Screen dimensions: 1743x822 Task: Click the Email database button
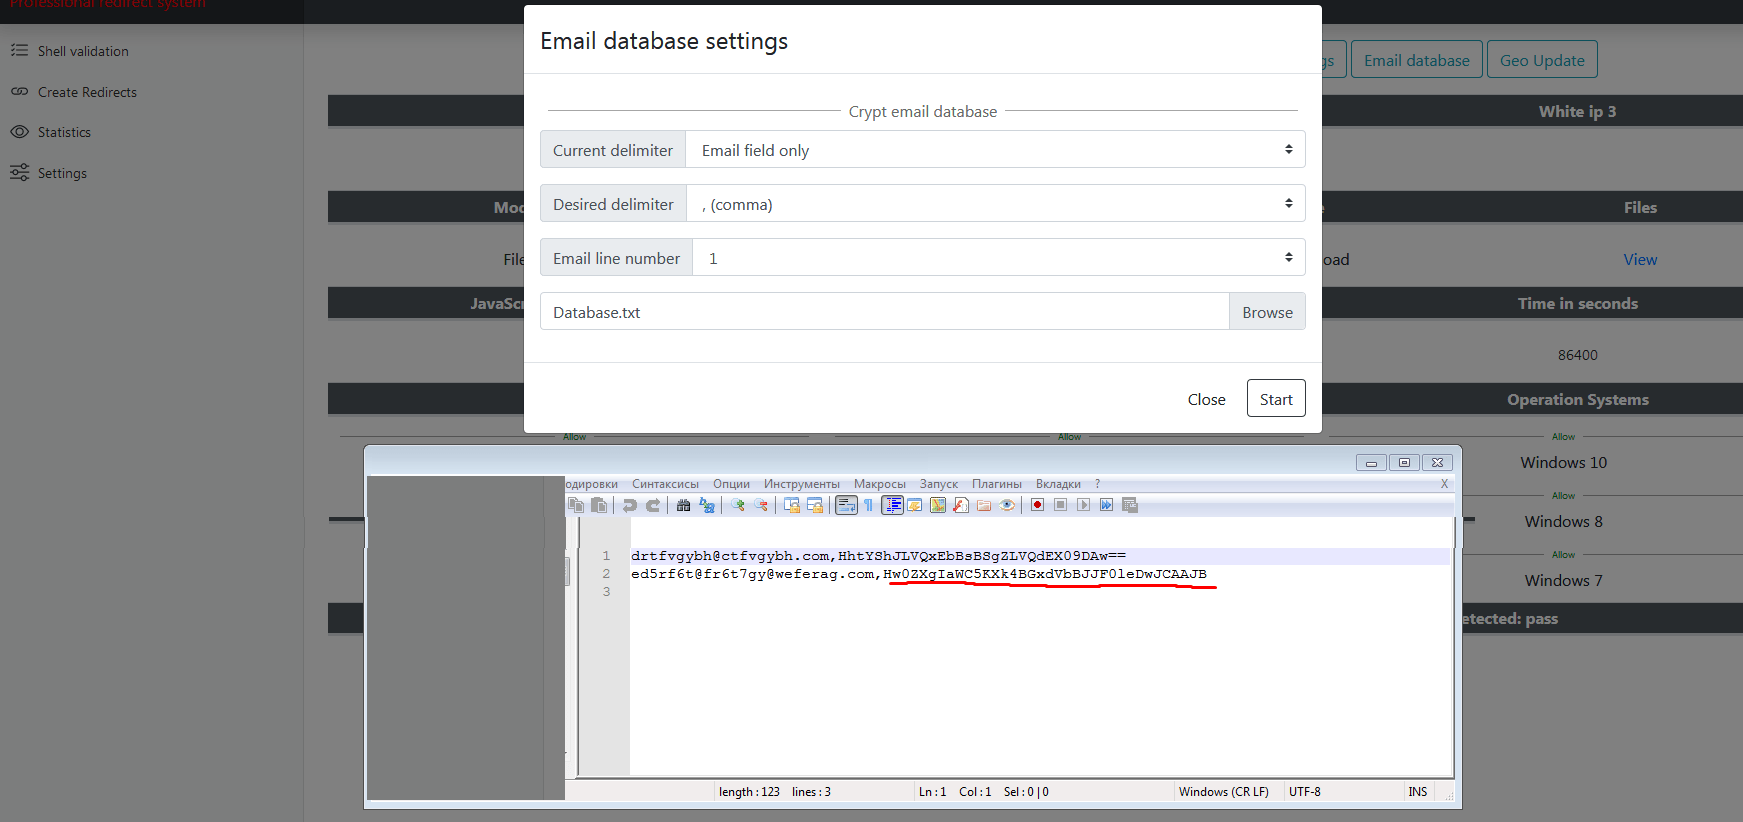[1416, 59]
